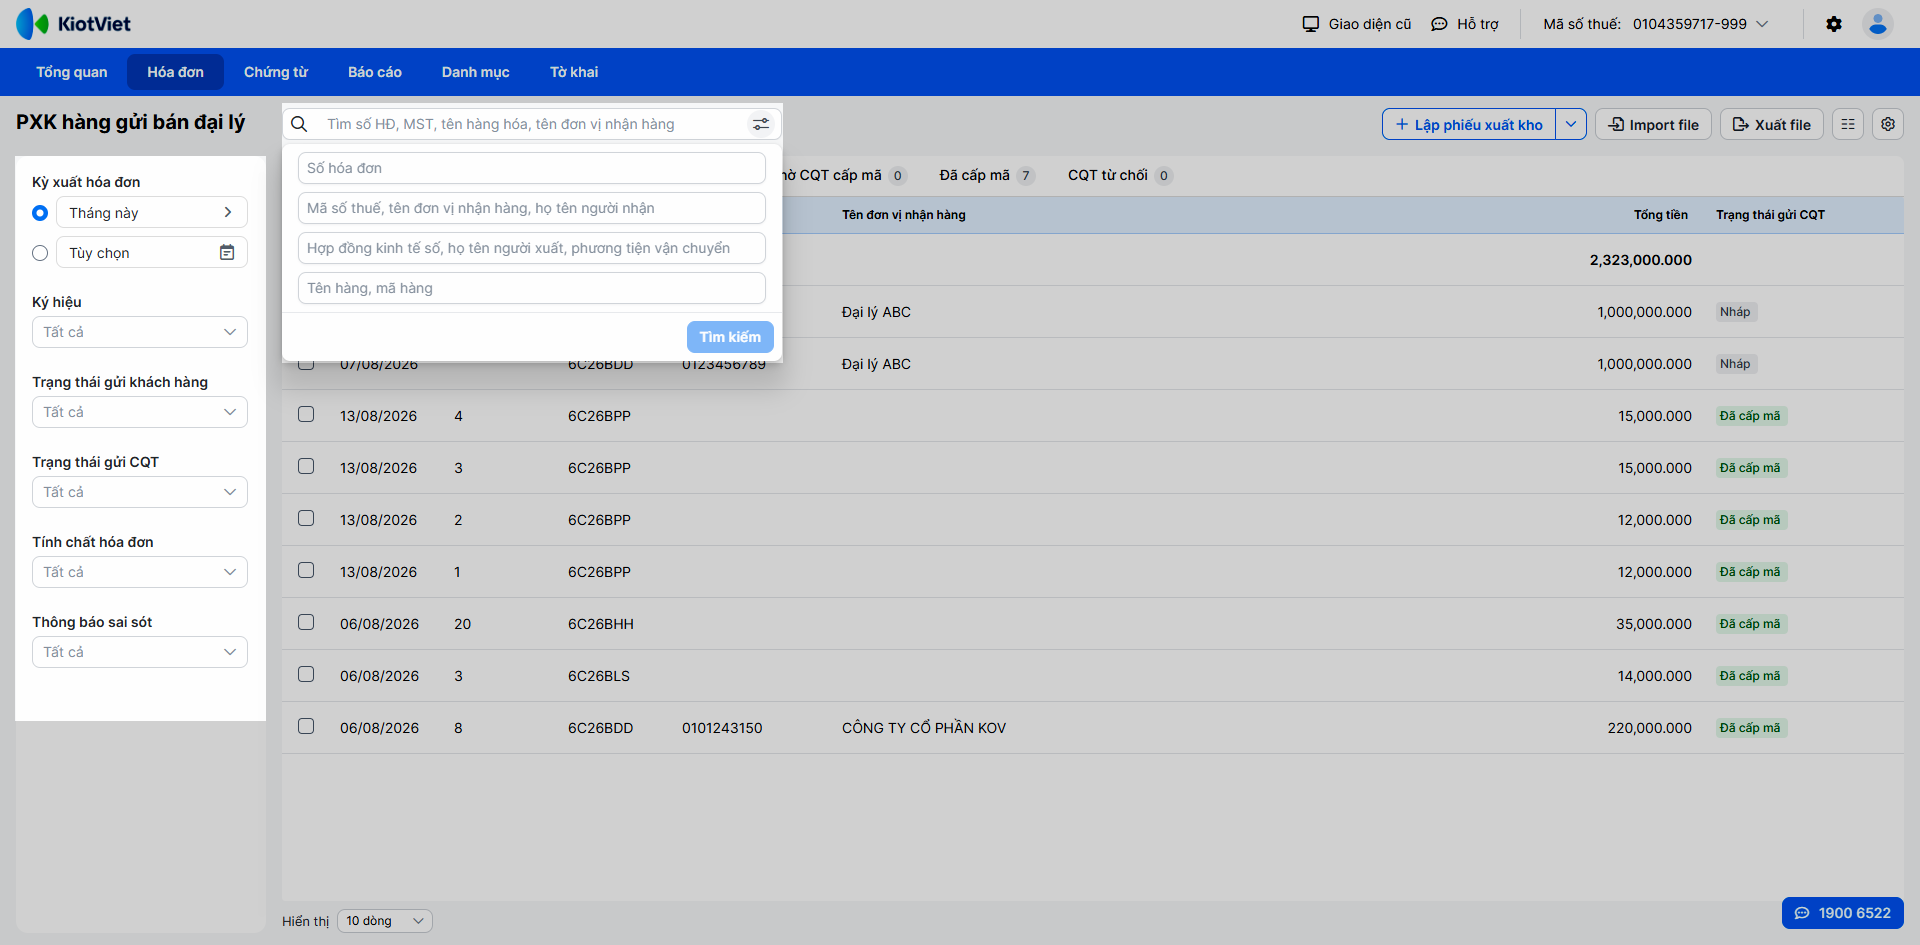Viewport: 1920px width, 945px height.
Task: Open the Trạng thái gửi CQT dropdown
Action: 140,492
